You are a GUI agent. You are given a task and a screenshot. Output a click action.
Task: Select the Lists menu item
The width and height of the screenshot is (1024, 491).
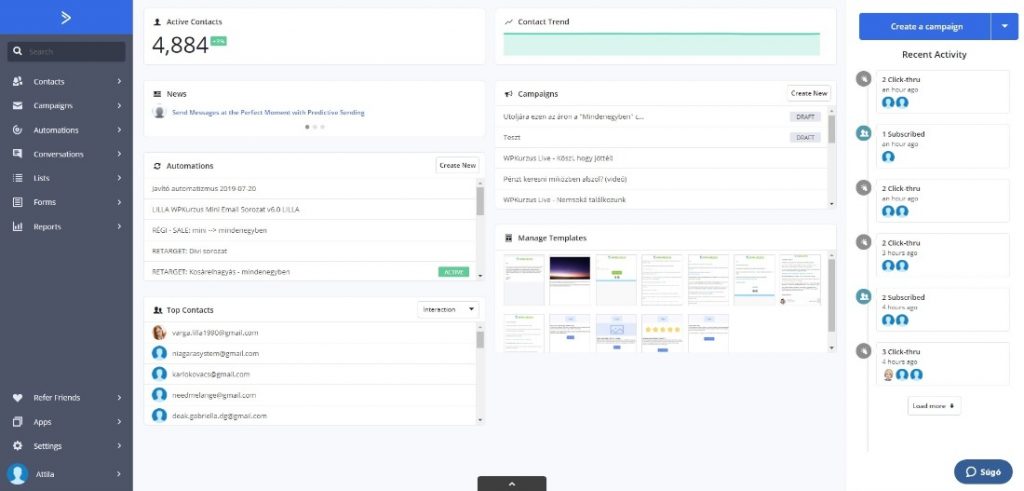click(41, 178)
